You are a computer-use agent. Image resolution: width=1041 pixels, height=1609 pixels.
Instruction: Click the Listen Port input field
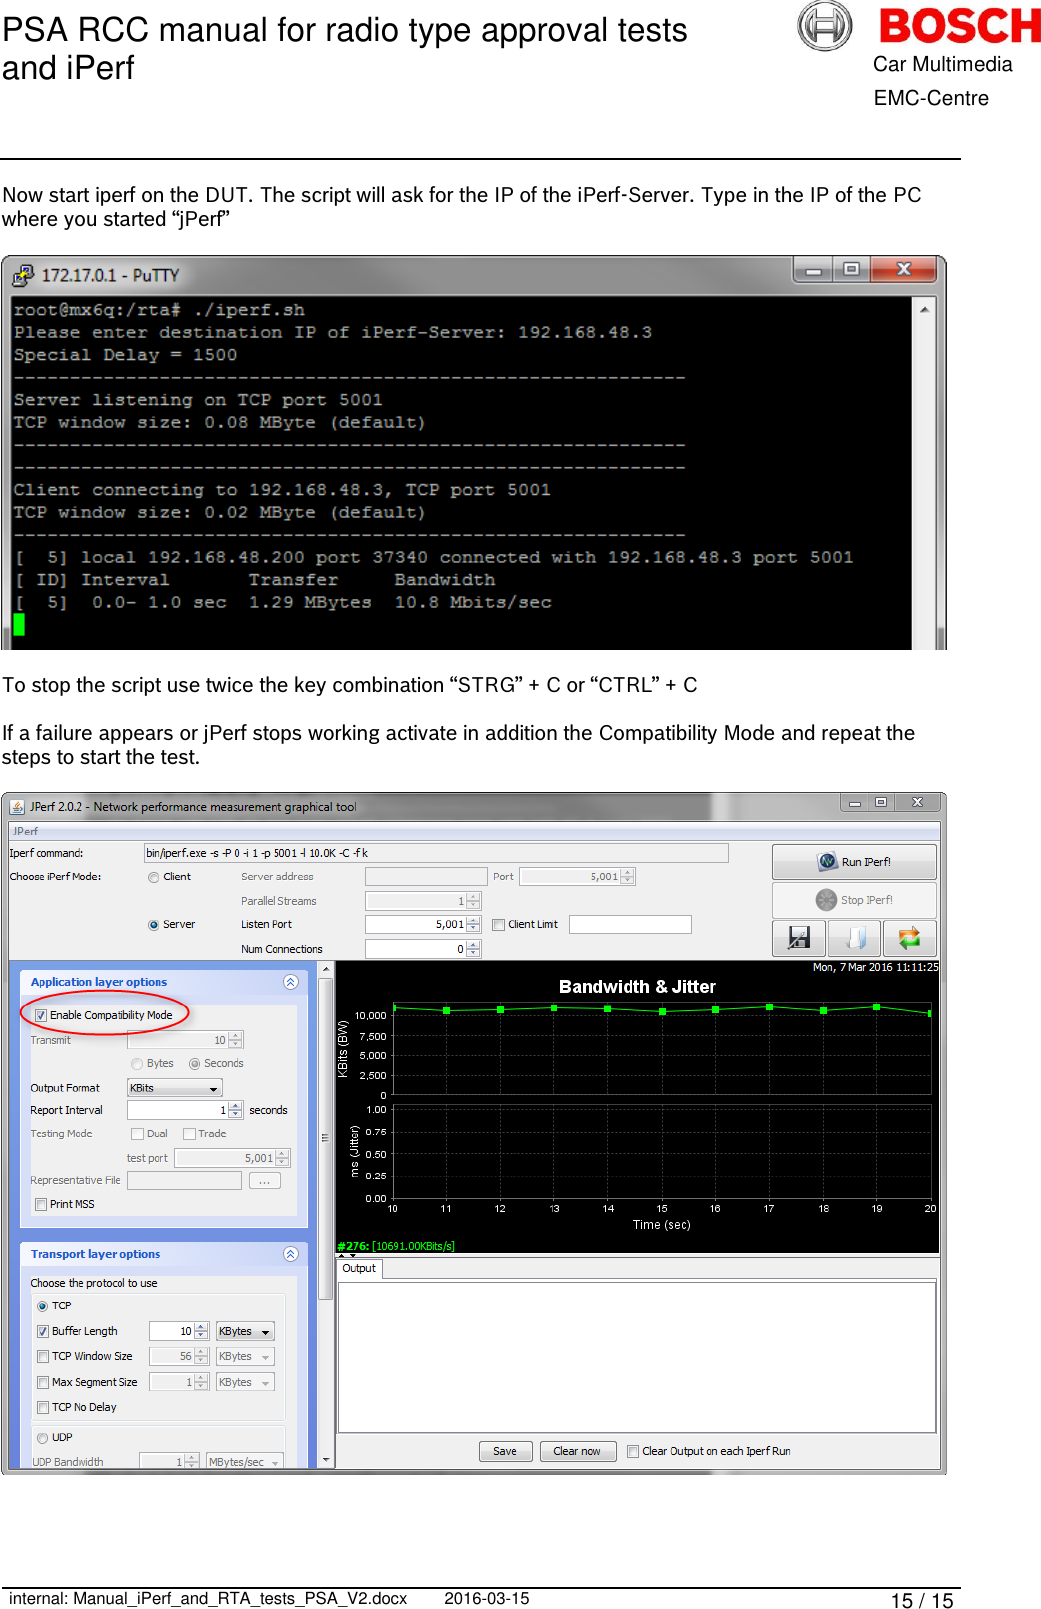pyautogui.click(x=416, y=925)
